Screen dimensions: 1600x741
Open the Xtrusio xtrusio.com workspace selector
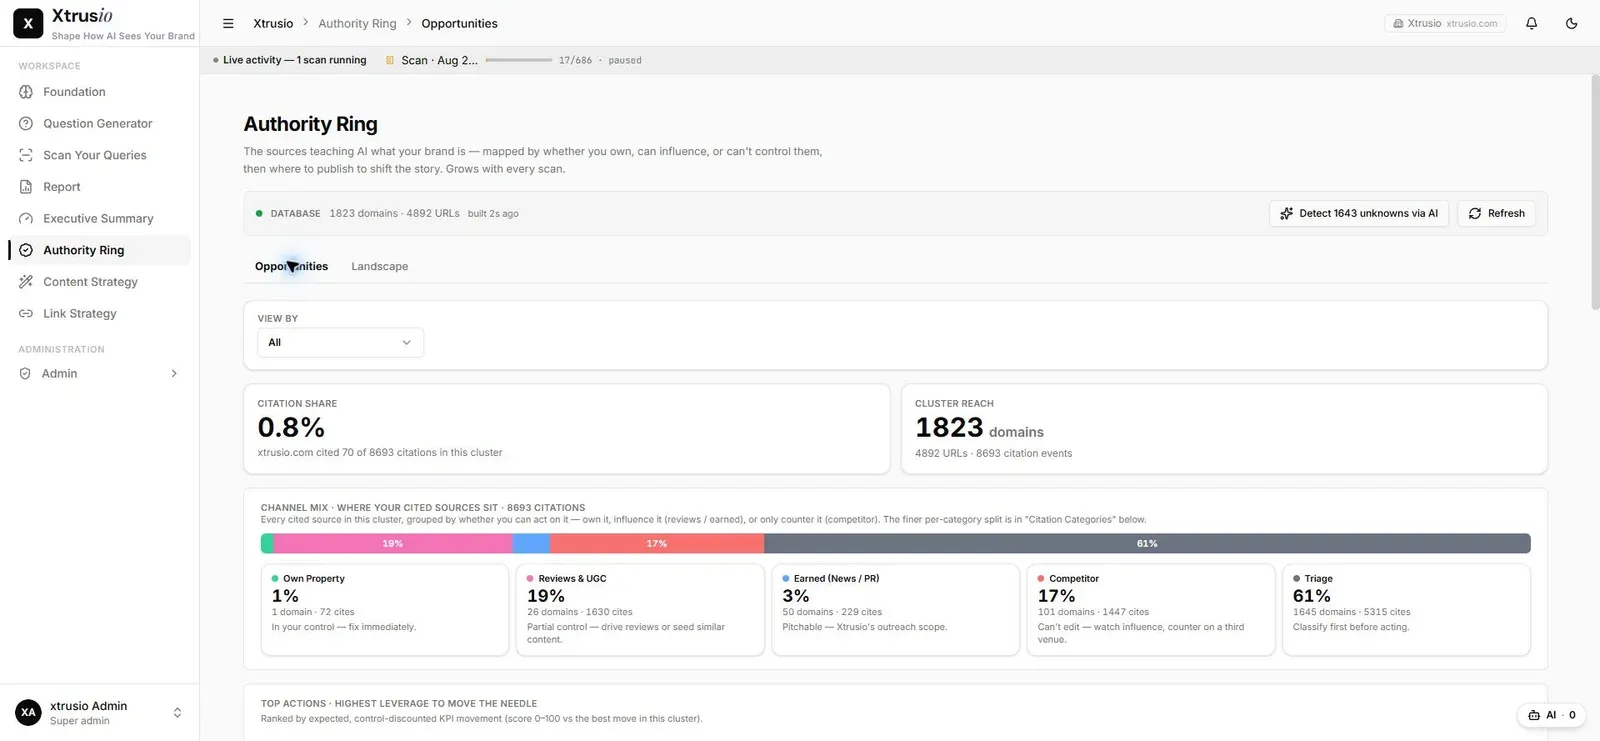(x=1445, y=24)
